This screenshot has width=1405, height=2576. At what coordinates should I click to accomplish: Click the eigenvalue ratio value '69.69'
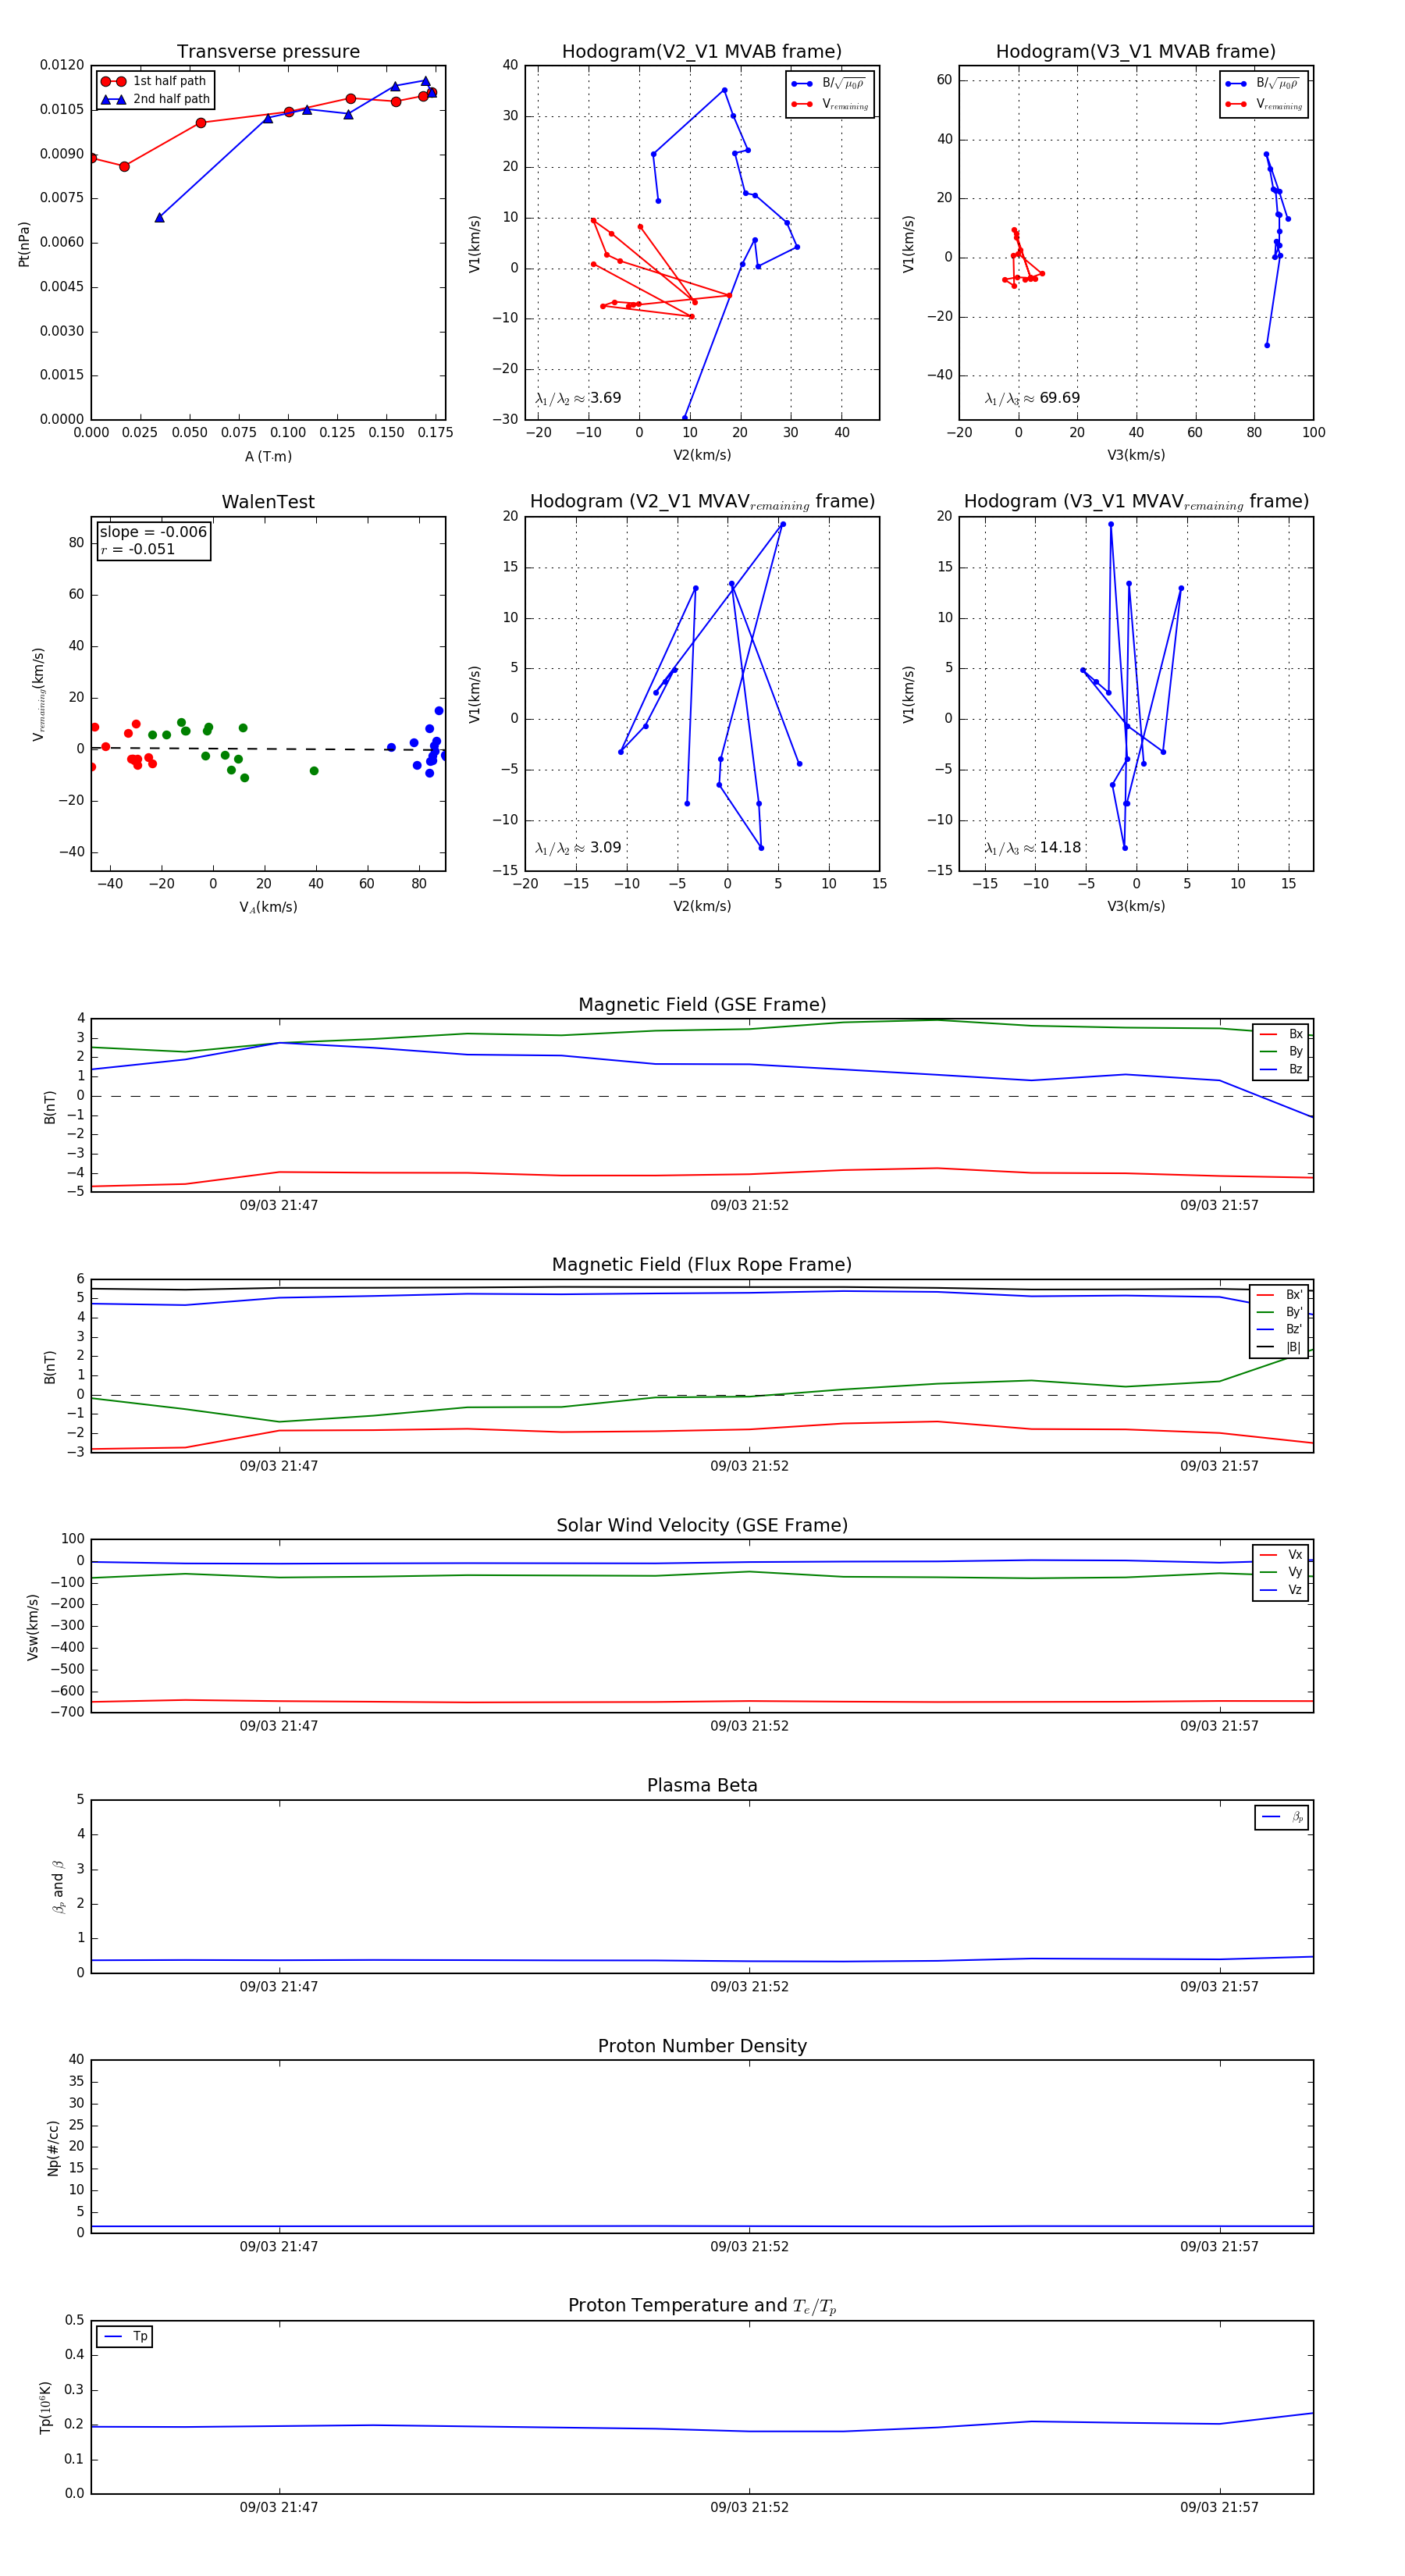click(x=1059, y=398)
